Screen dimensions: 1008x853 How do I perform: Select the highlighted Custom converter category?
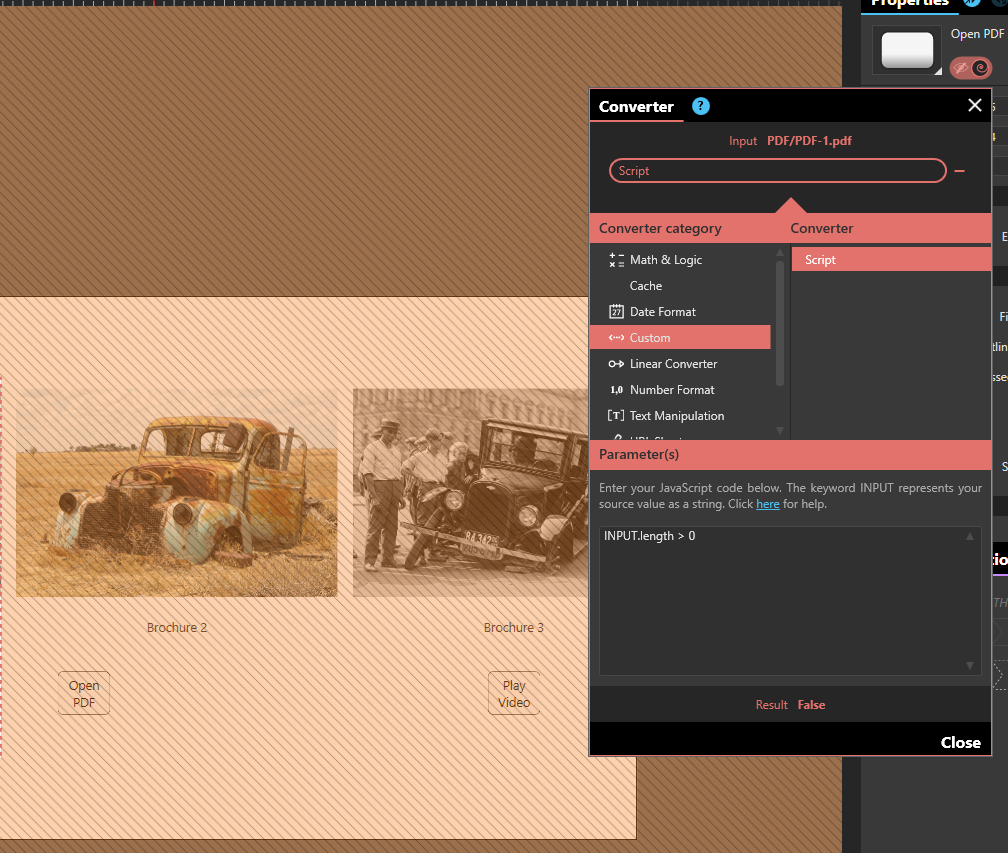680,337
